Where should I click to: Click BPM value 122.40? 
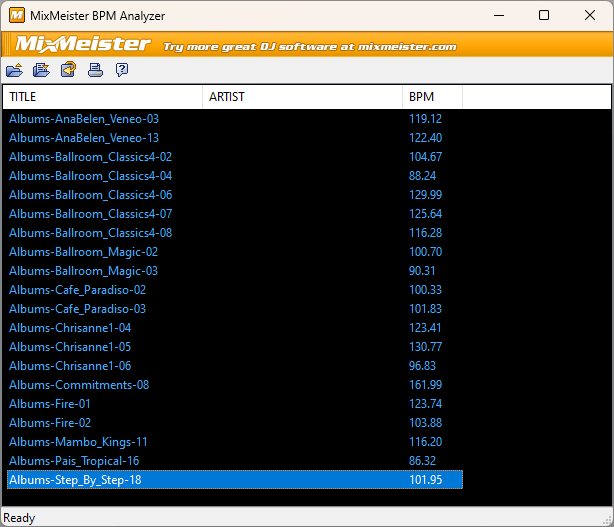click(426, 138)
